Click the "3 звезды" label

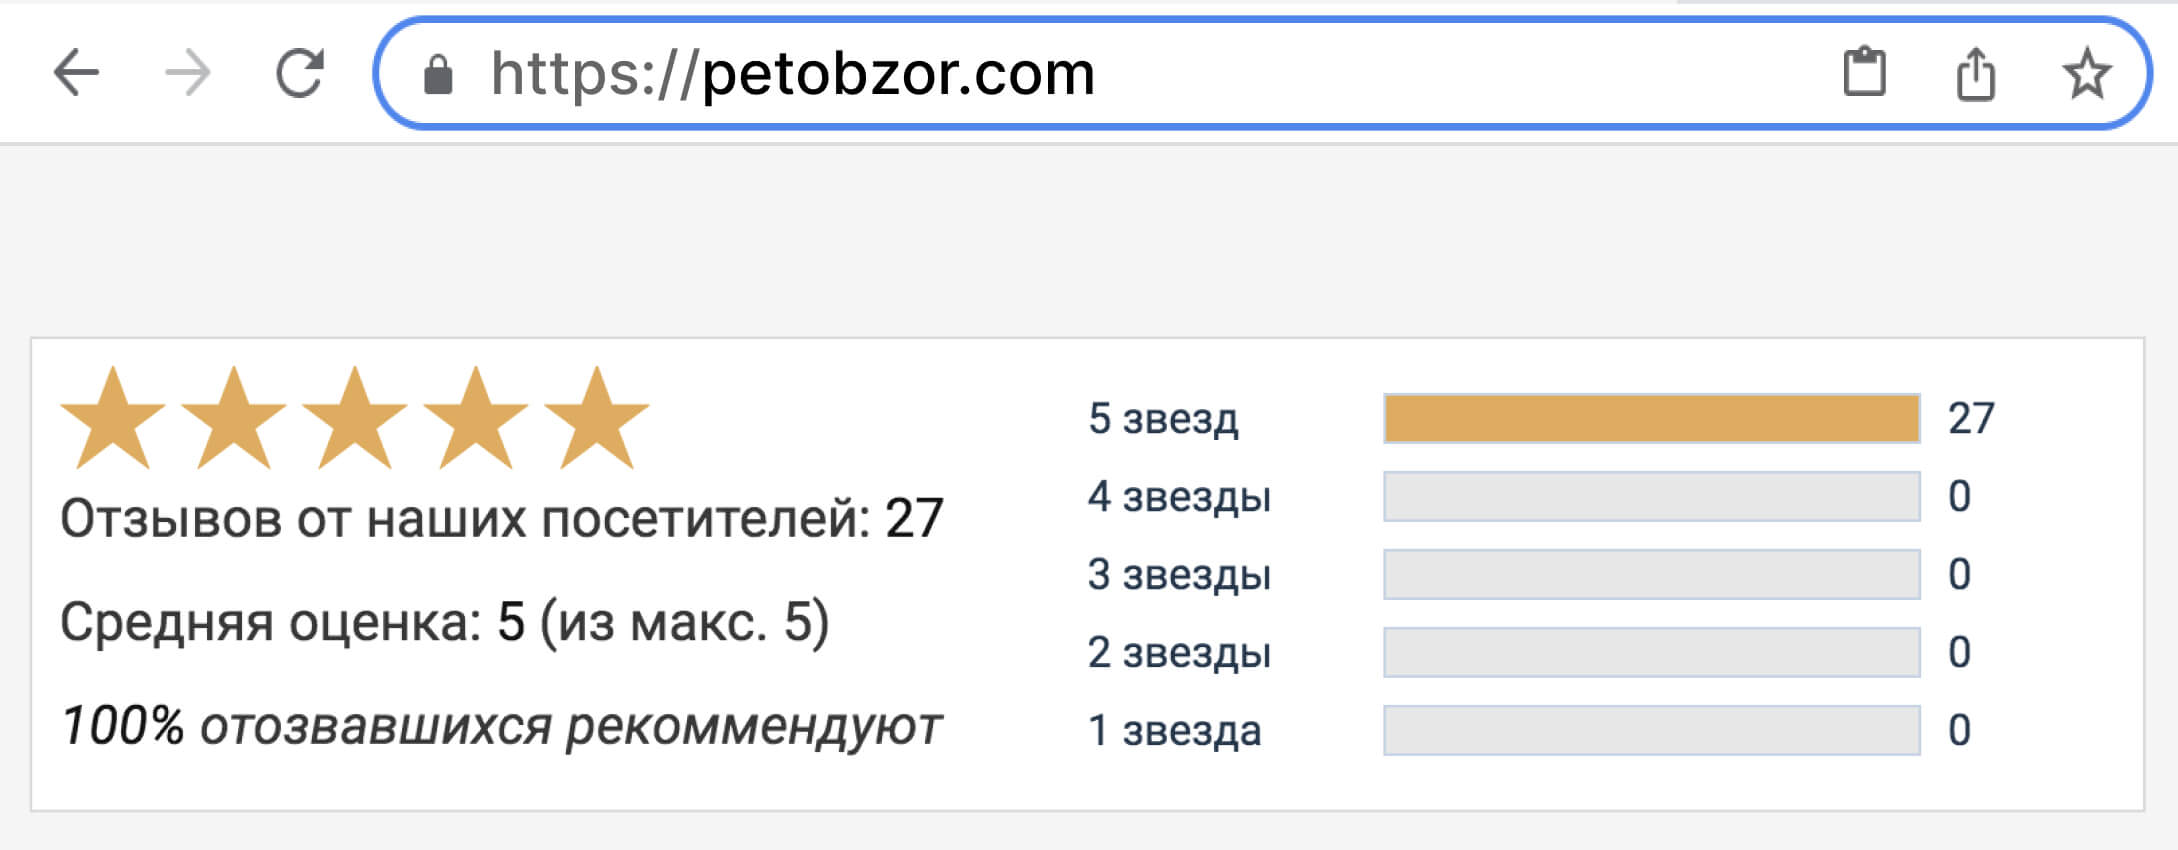(1179, 575)
